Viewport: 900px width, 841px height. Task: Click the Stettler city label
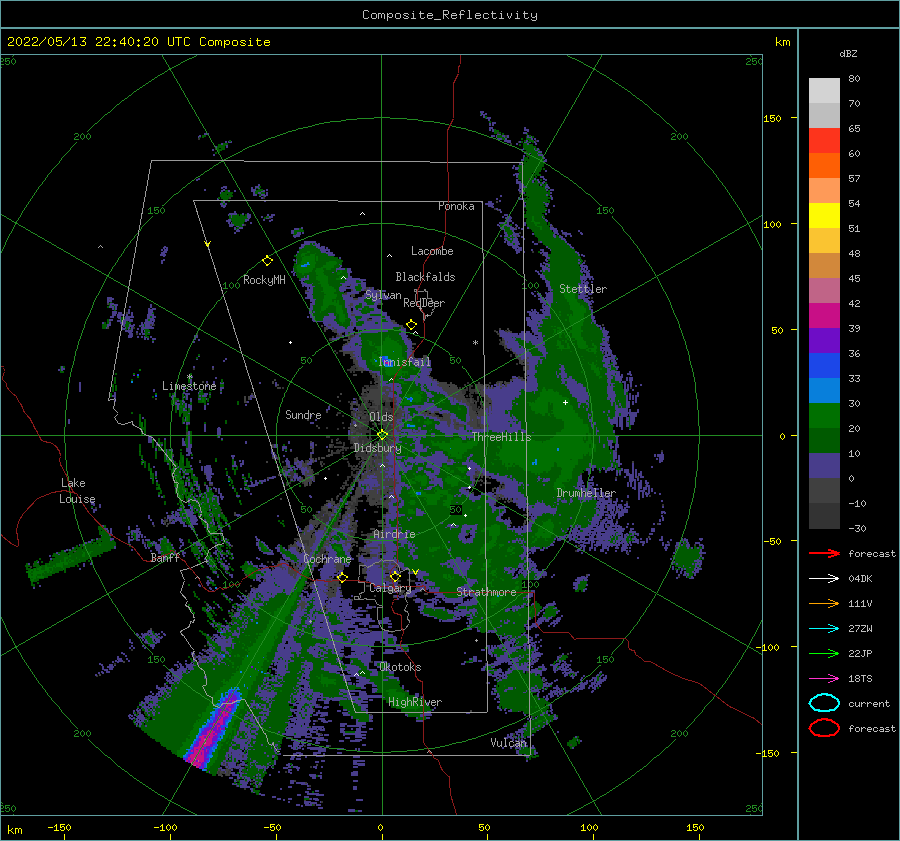pyautogui.click(x=583, y=289)
